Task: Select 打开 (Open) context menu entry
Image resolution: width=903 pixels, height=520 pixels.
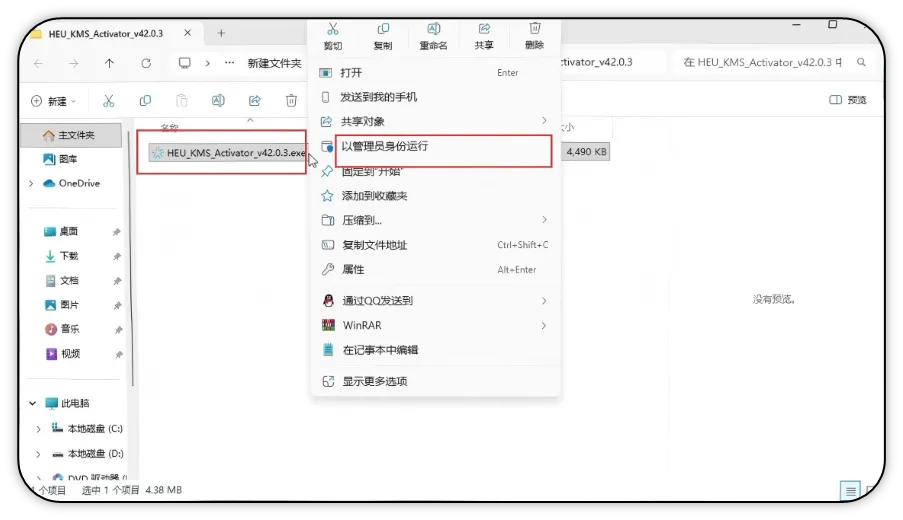Action: tap(435, 73)
